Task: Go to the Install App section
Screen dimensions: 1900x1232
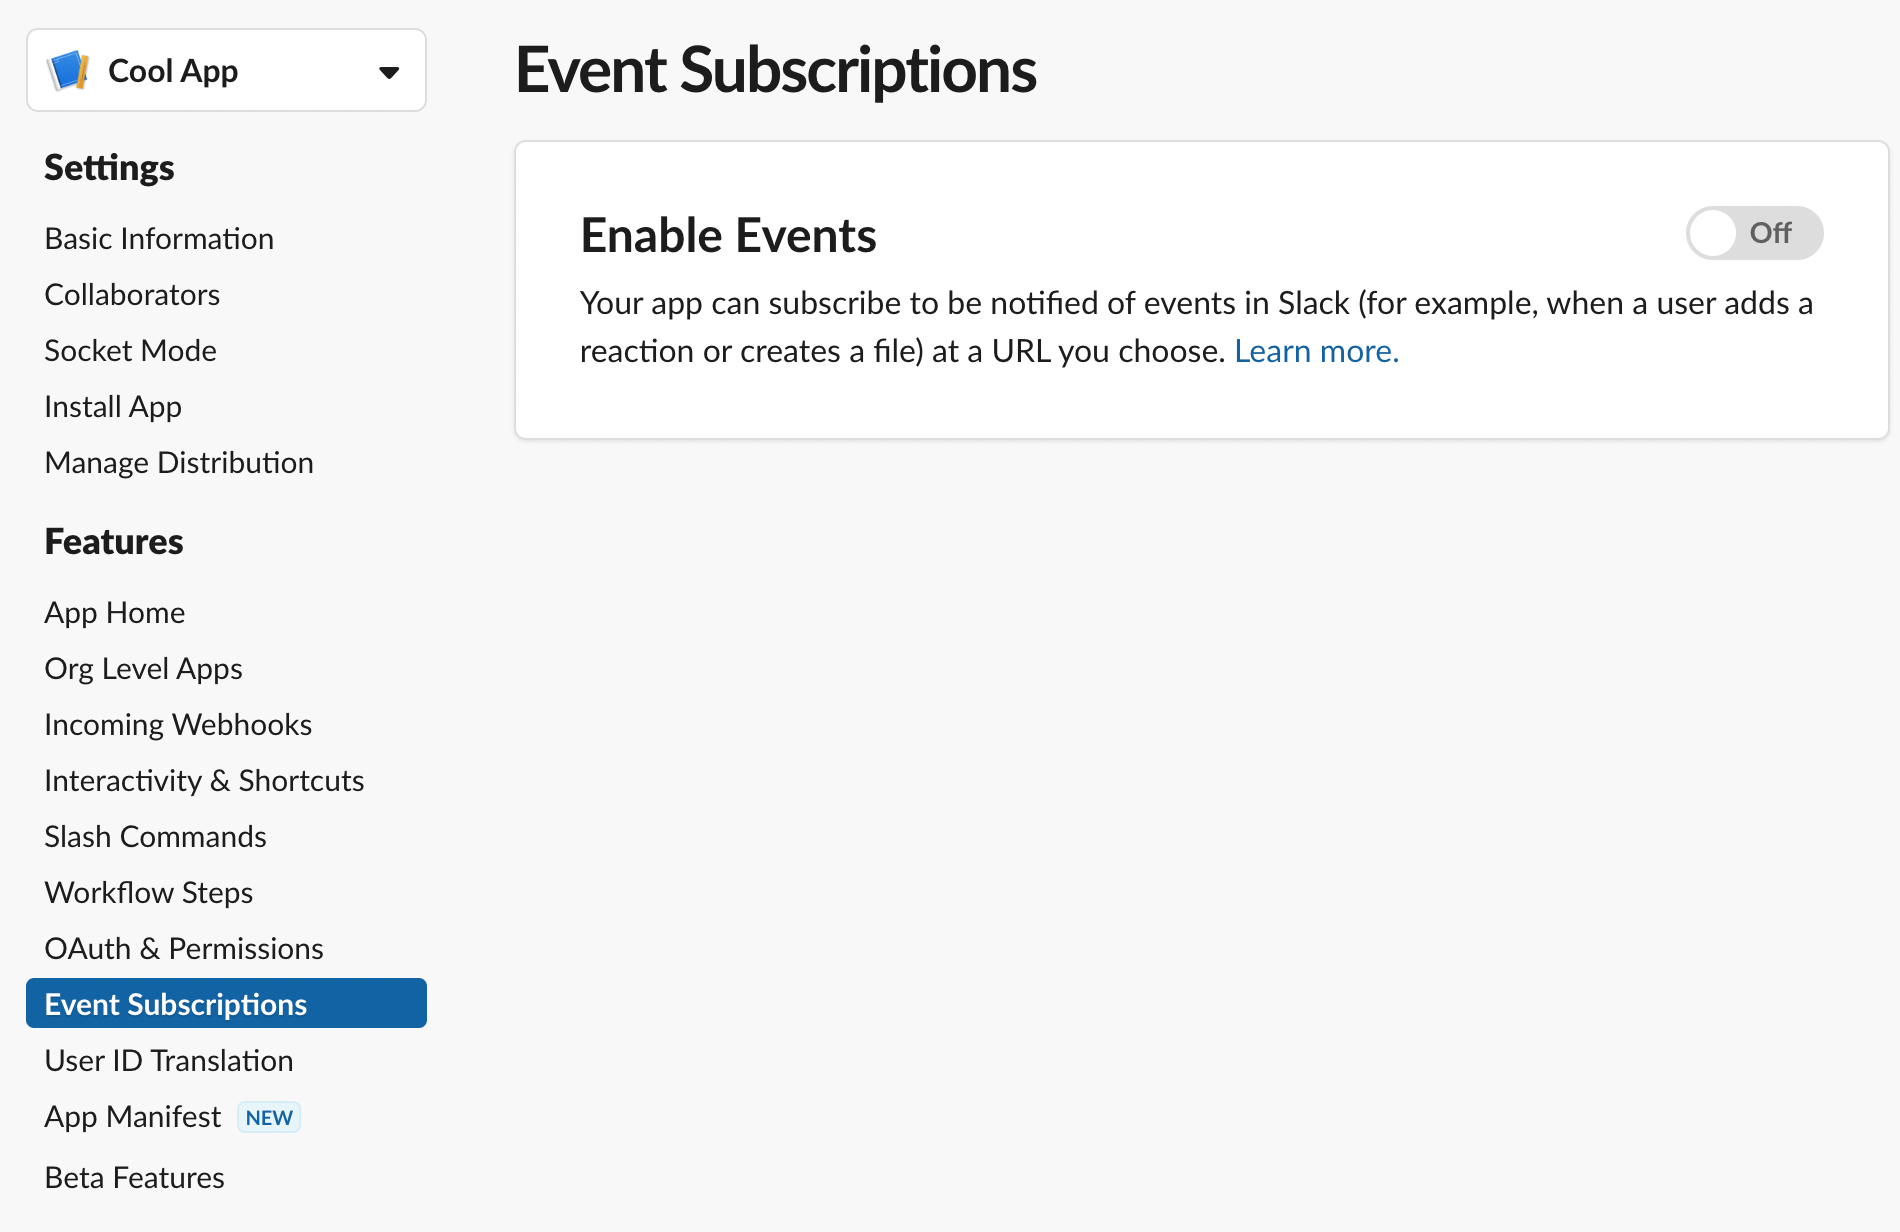Action: point(112,406)
